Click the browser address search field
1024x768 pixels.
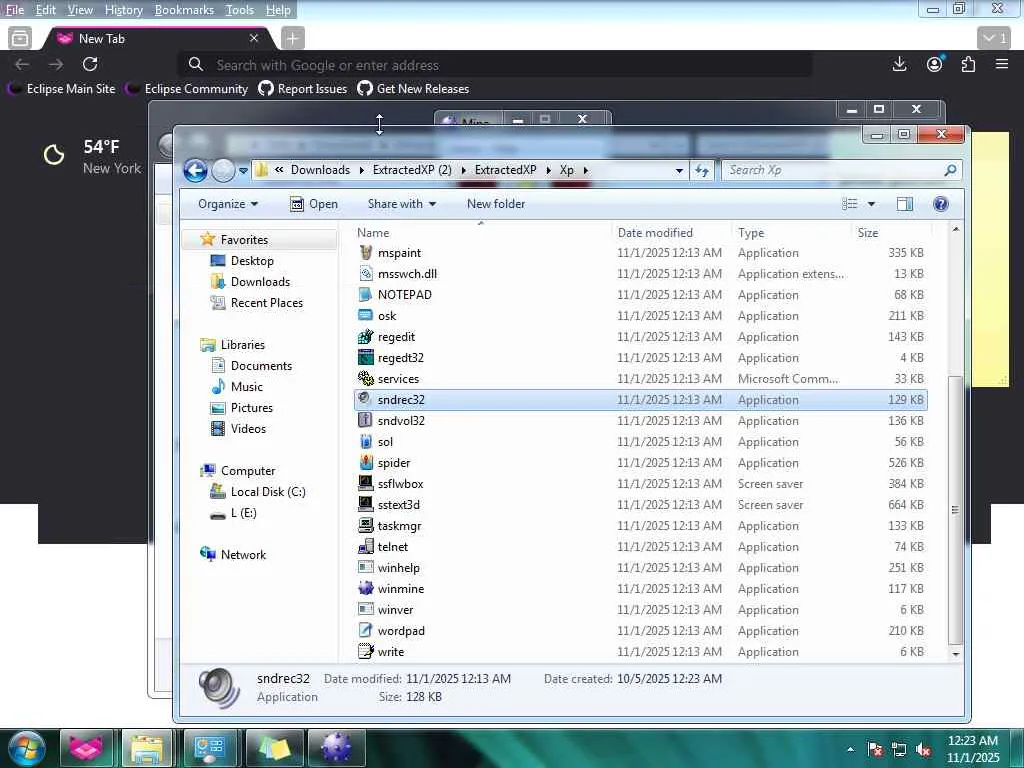tap(495, 65)
